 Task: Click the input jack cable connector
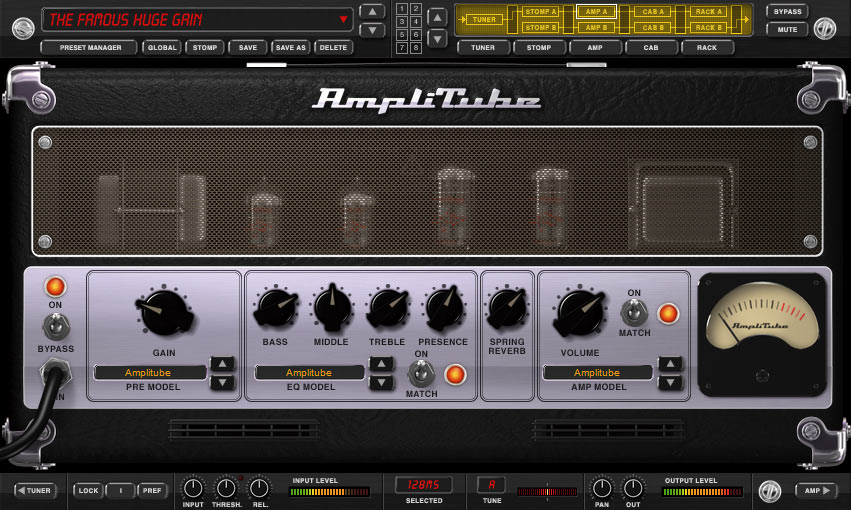click(56, 373)
